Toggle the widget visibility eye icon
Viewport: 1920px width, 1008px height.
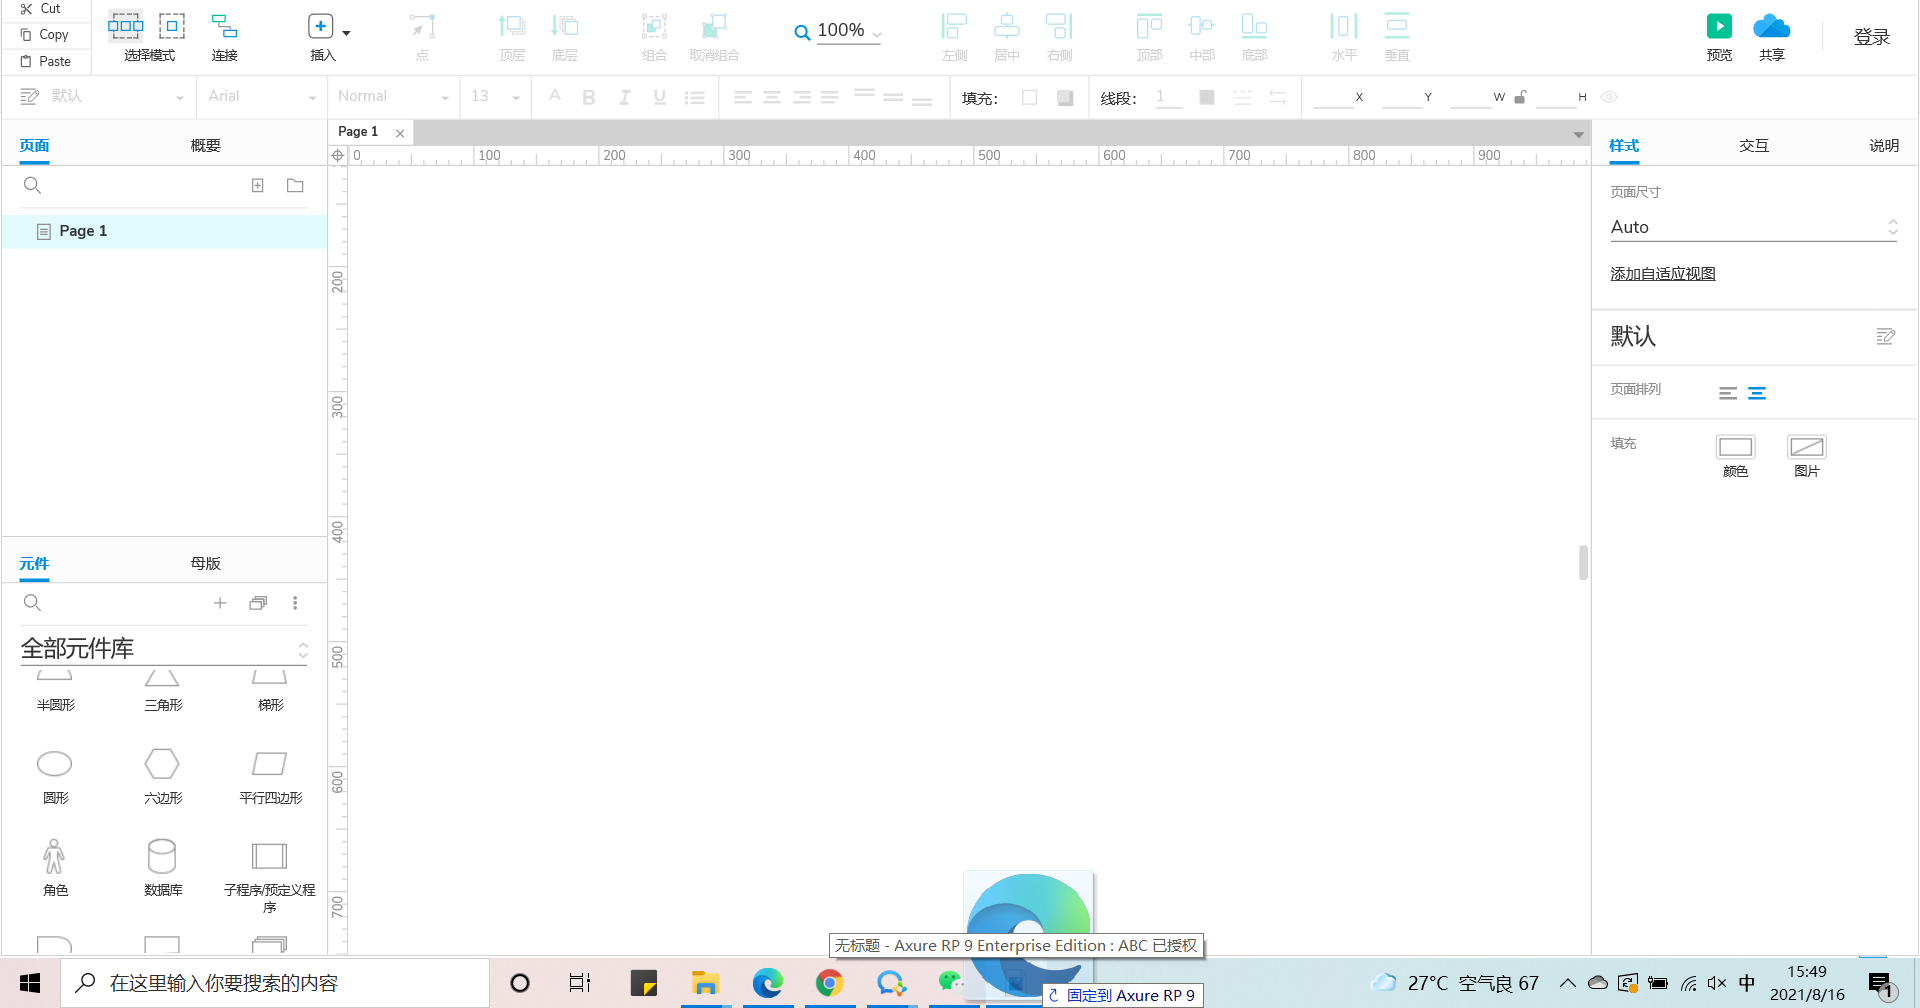click(1609, 97)
